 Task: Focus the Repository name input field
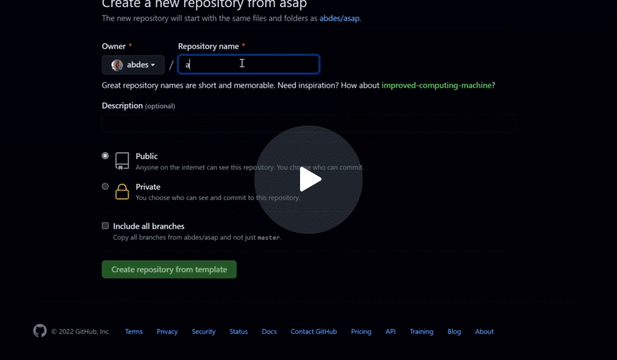tap(249, 64)
